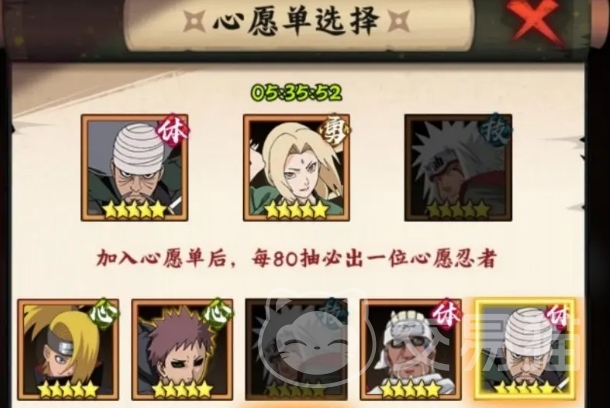Close the wish list window with the red X
The height and width of the screenshot is (408, 610).
click(x=538, y=20)
